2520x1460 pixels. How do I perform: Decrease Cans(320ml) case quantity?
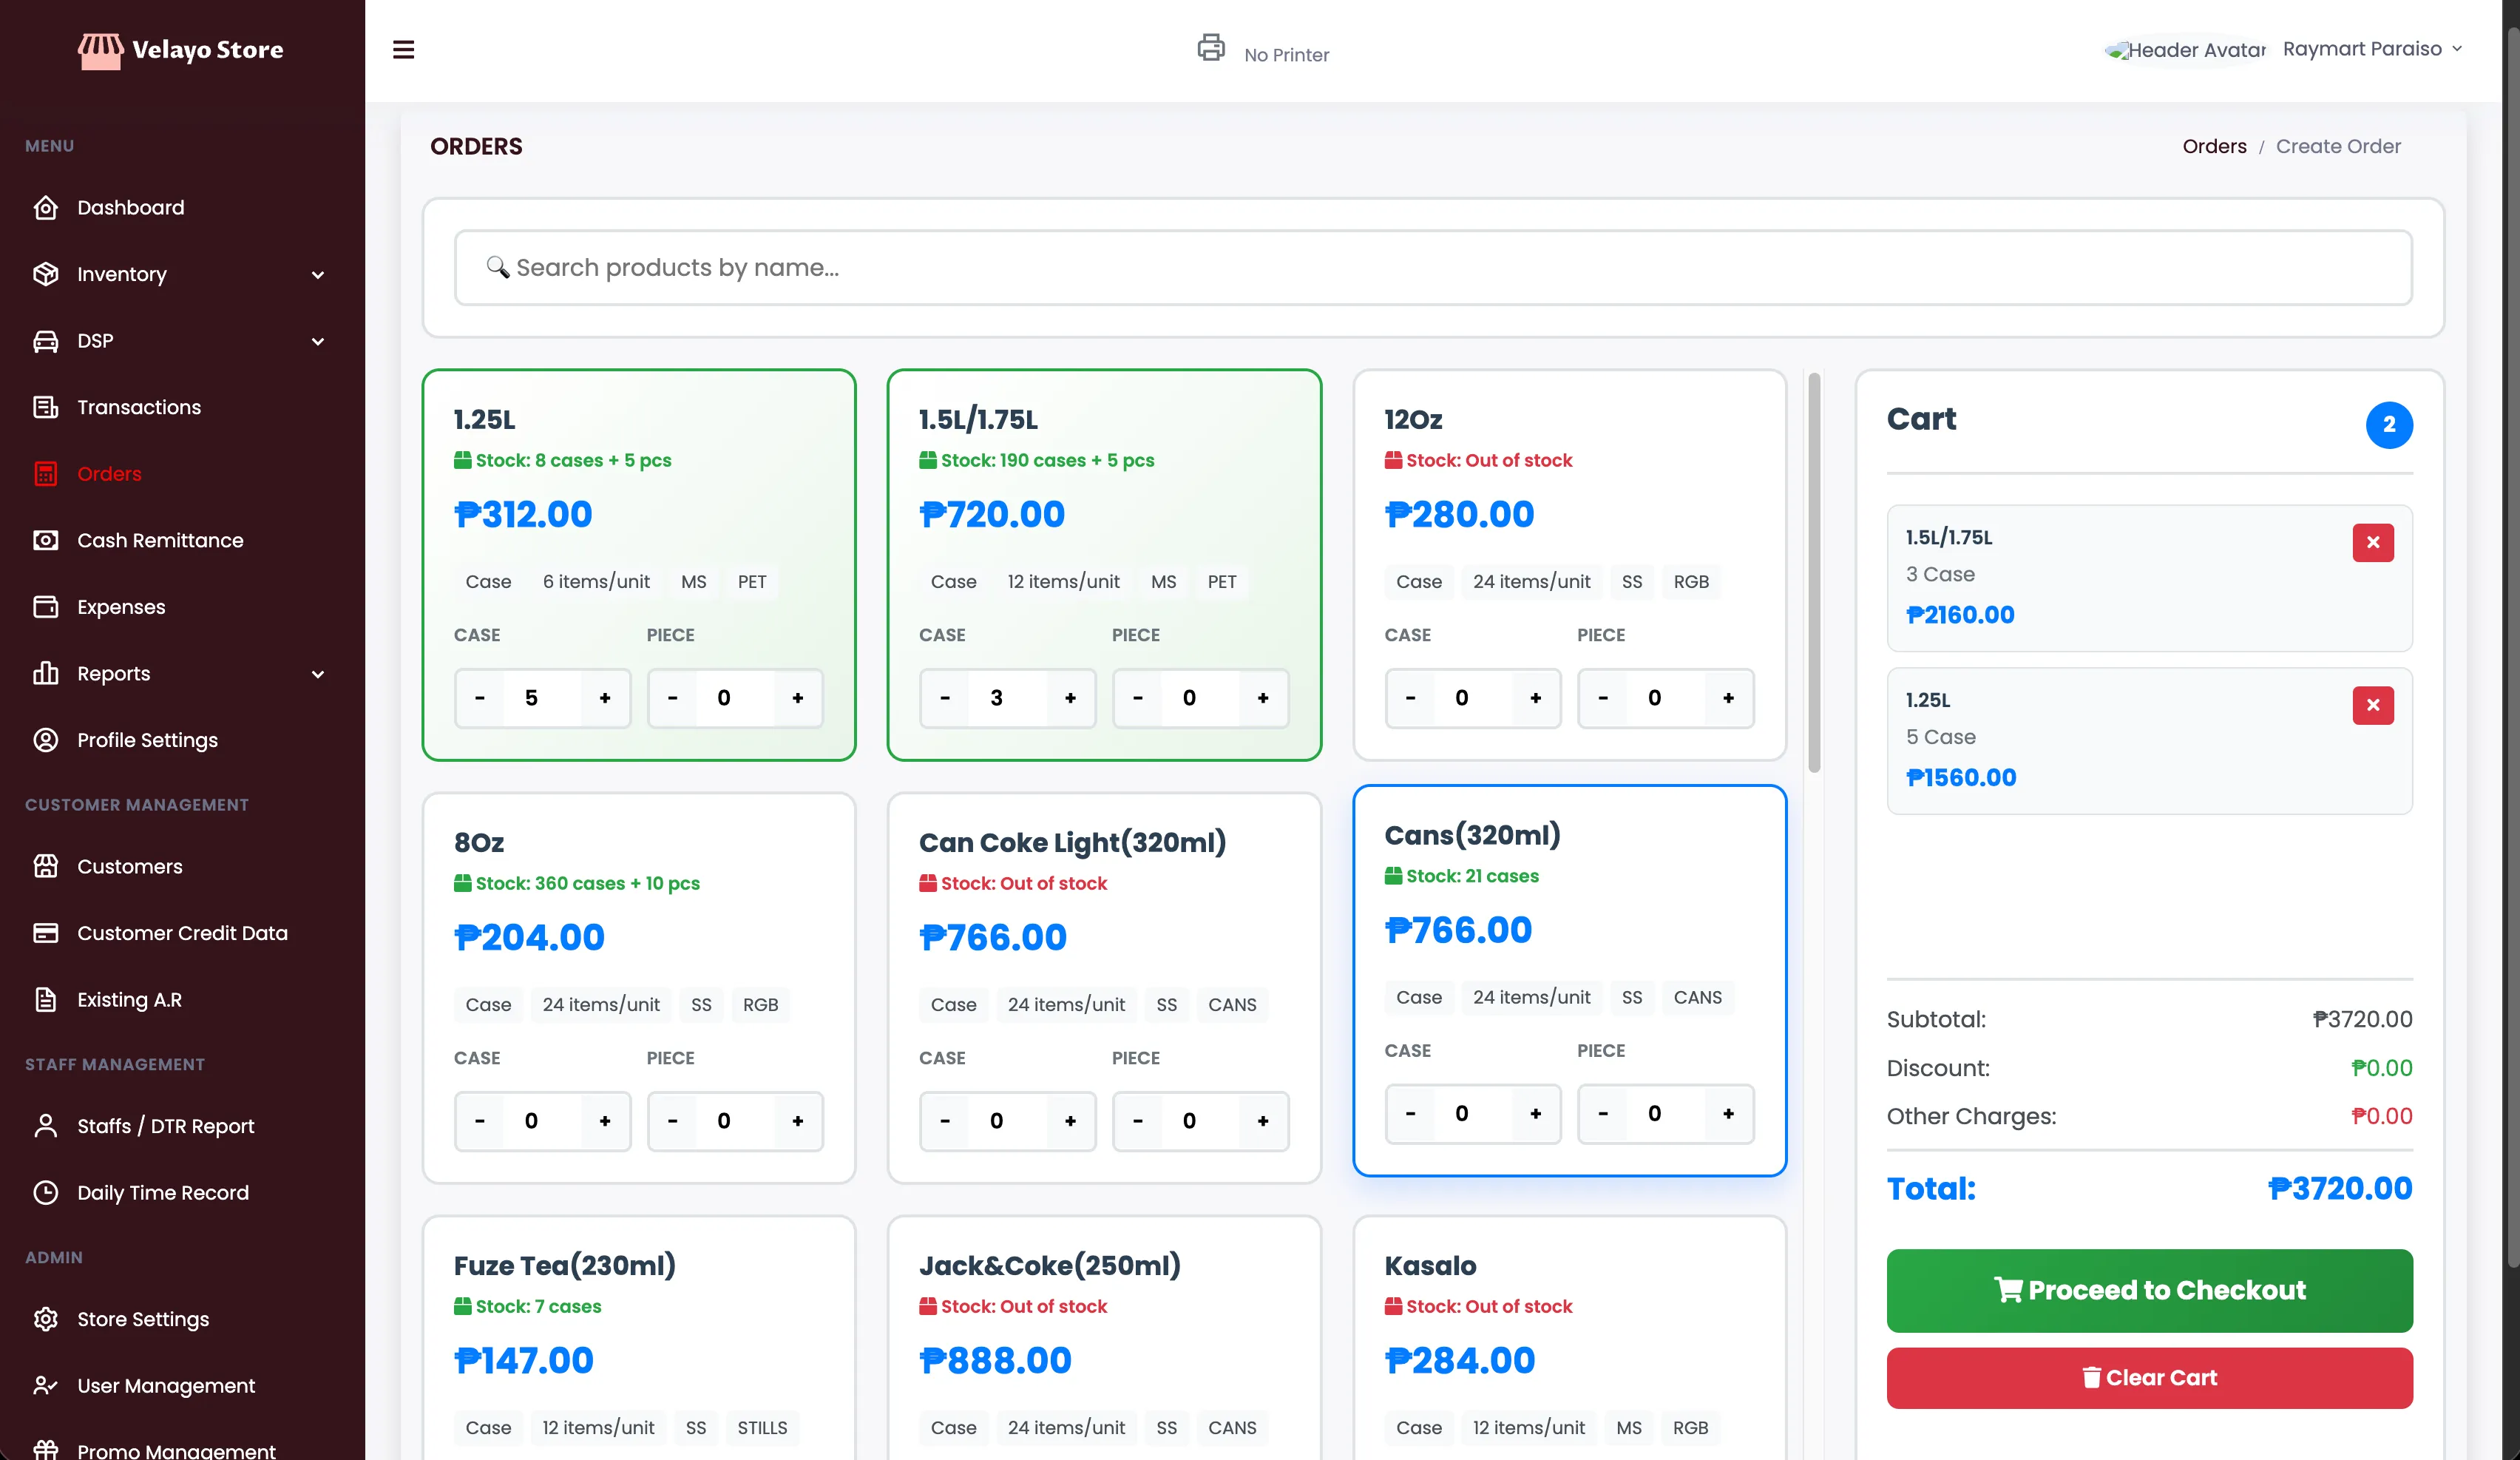click(1411, 1114)
